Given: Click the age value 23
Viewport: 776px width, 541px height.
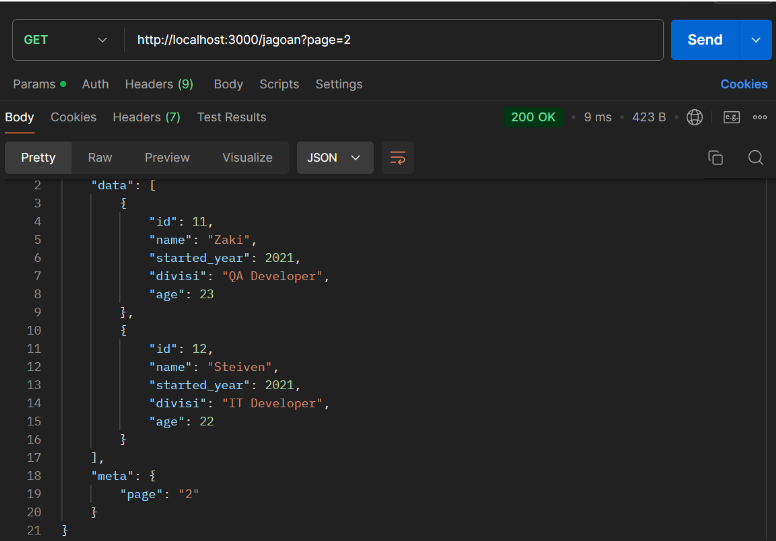Looking at the screenshot, I should coord(206,295).
